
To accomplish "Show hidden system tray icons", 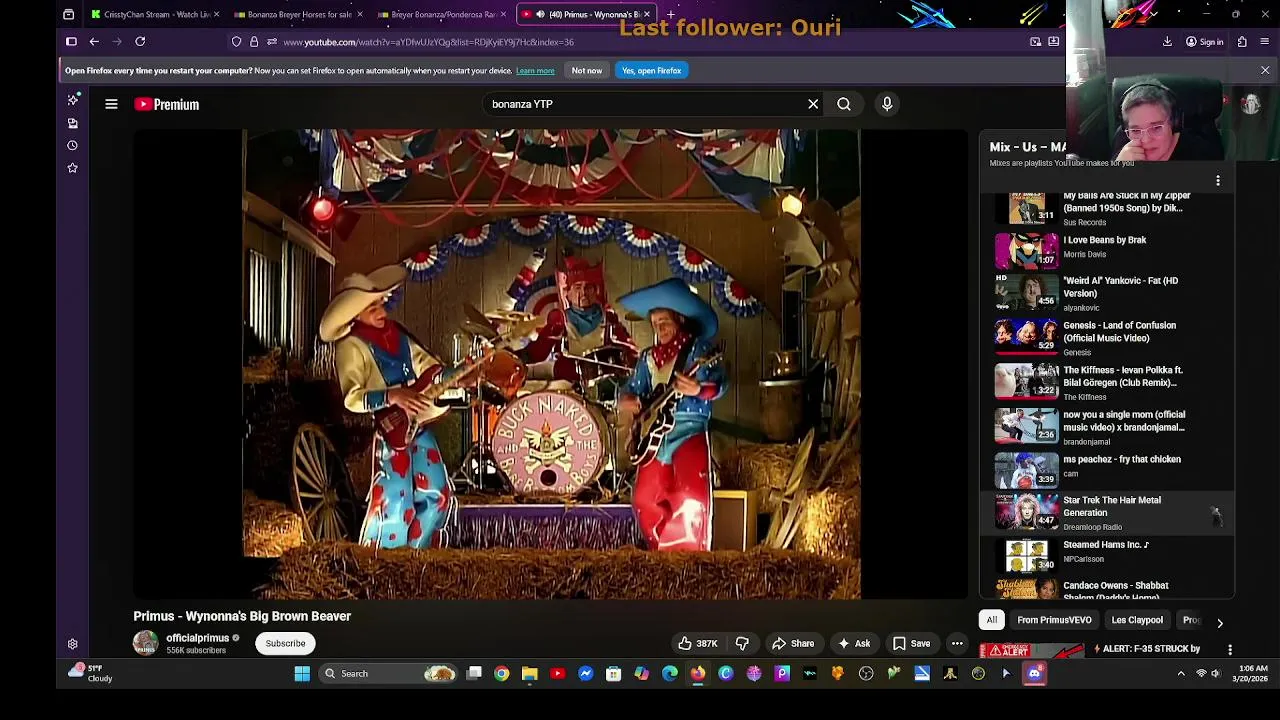I will coord(1181,674).
